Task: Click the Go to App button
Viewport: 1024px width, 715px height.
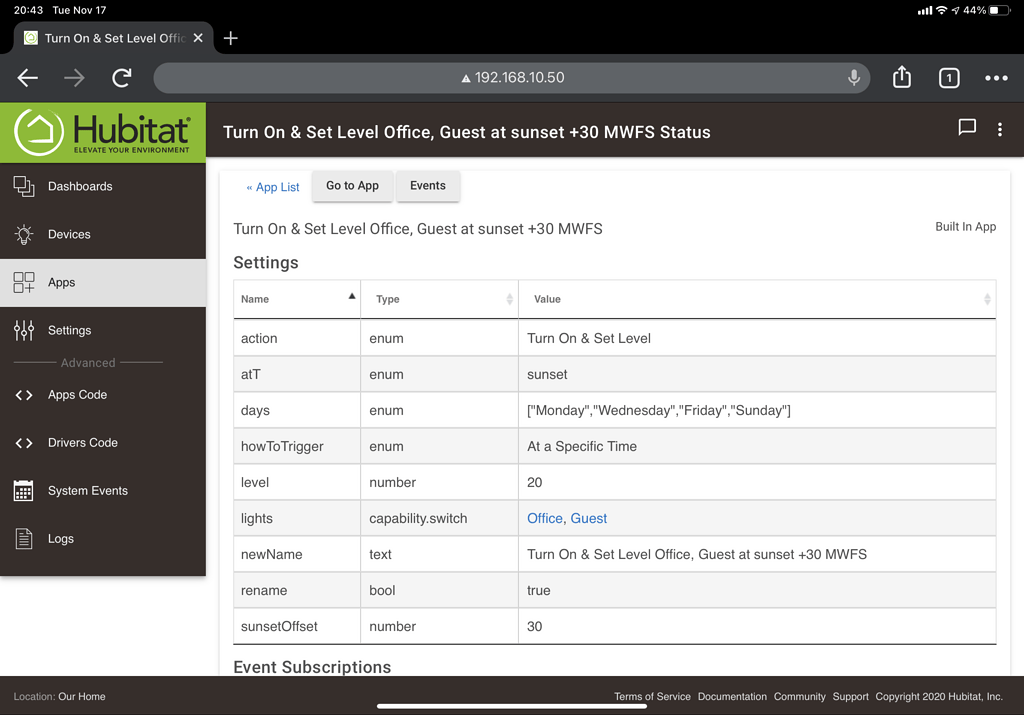Action: pos(352,186)
